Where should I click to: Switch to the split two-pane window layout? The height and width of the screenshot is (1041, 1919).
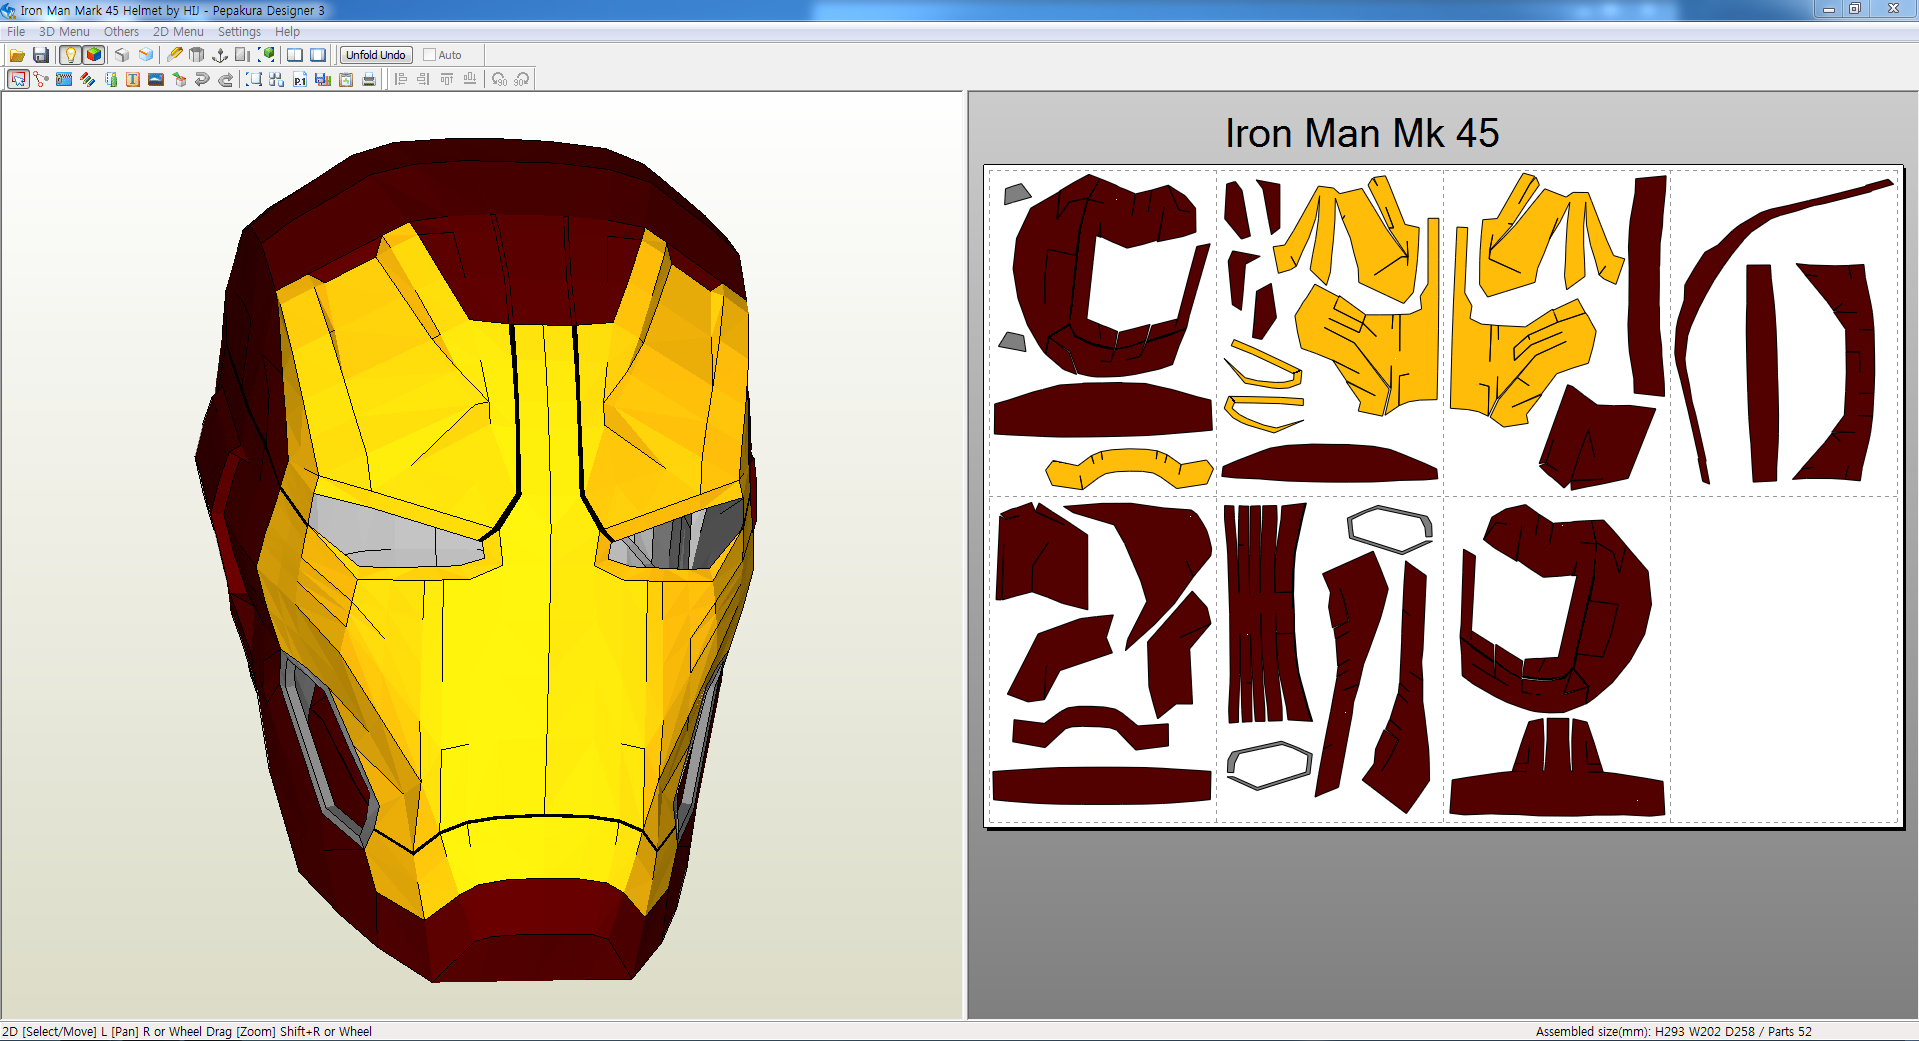click(x=295, y=55)
